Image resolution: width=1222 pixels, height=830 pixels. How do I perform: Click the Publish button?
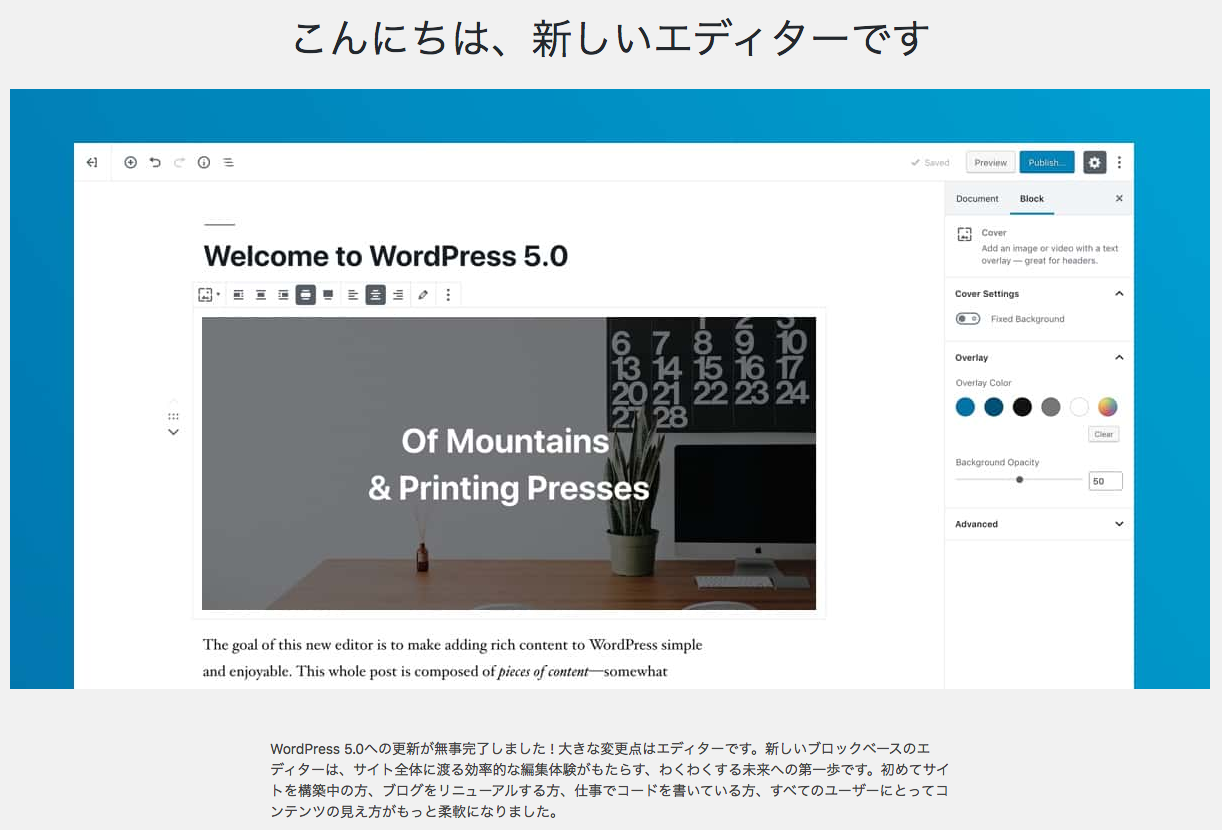coord(1046,162)
